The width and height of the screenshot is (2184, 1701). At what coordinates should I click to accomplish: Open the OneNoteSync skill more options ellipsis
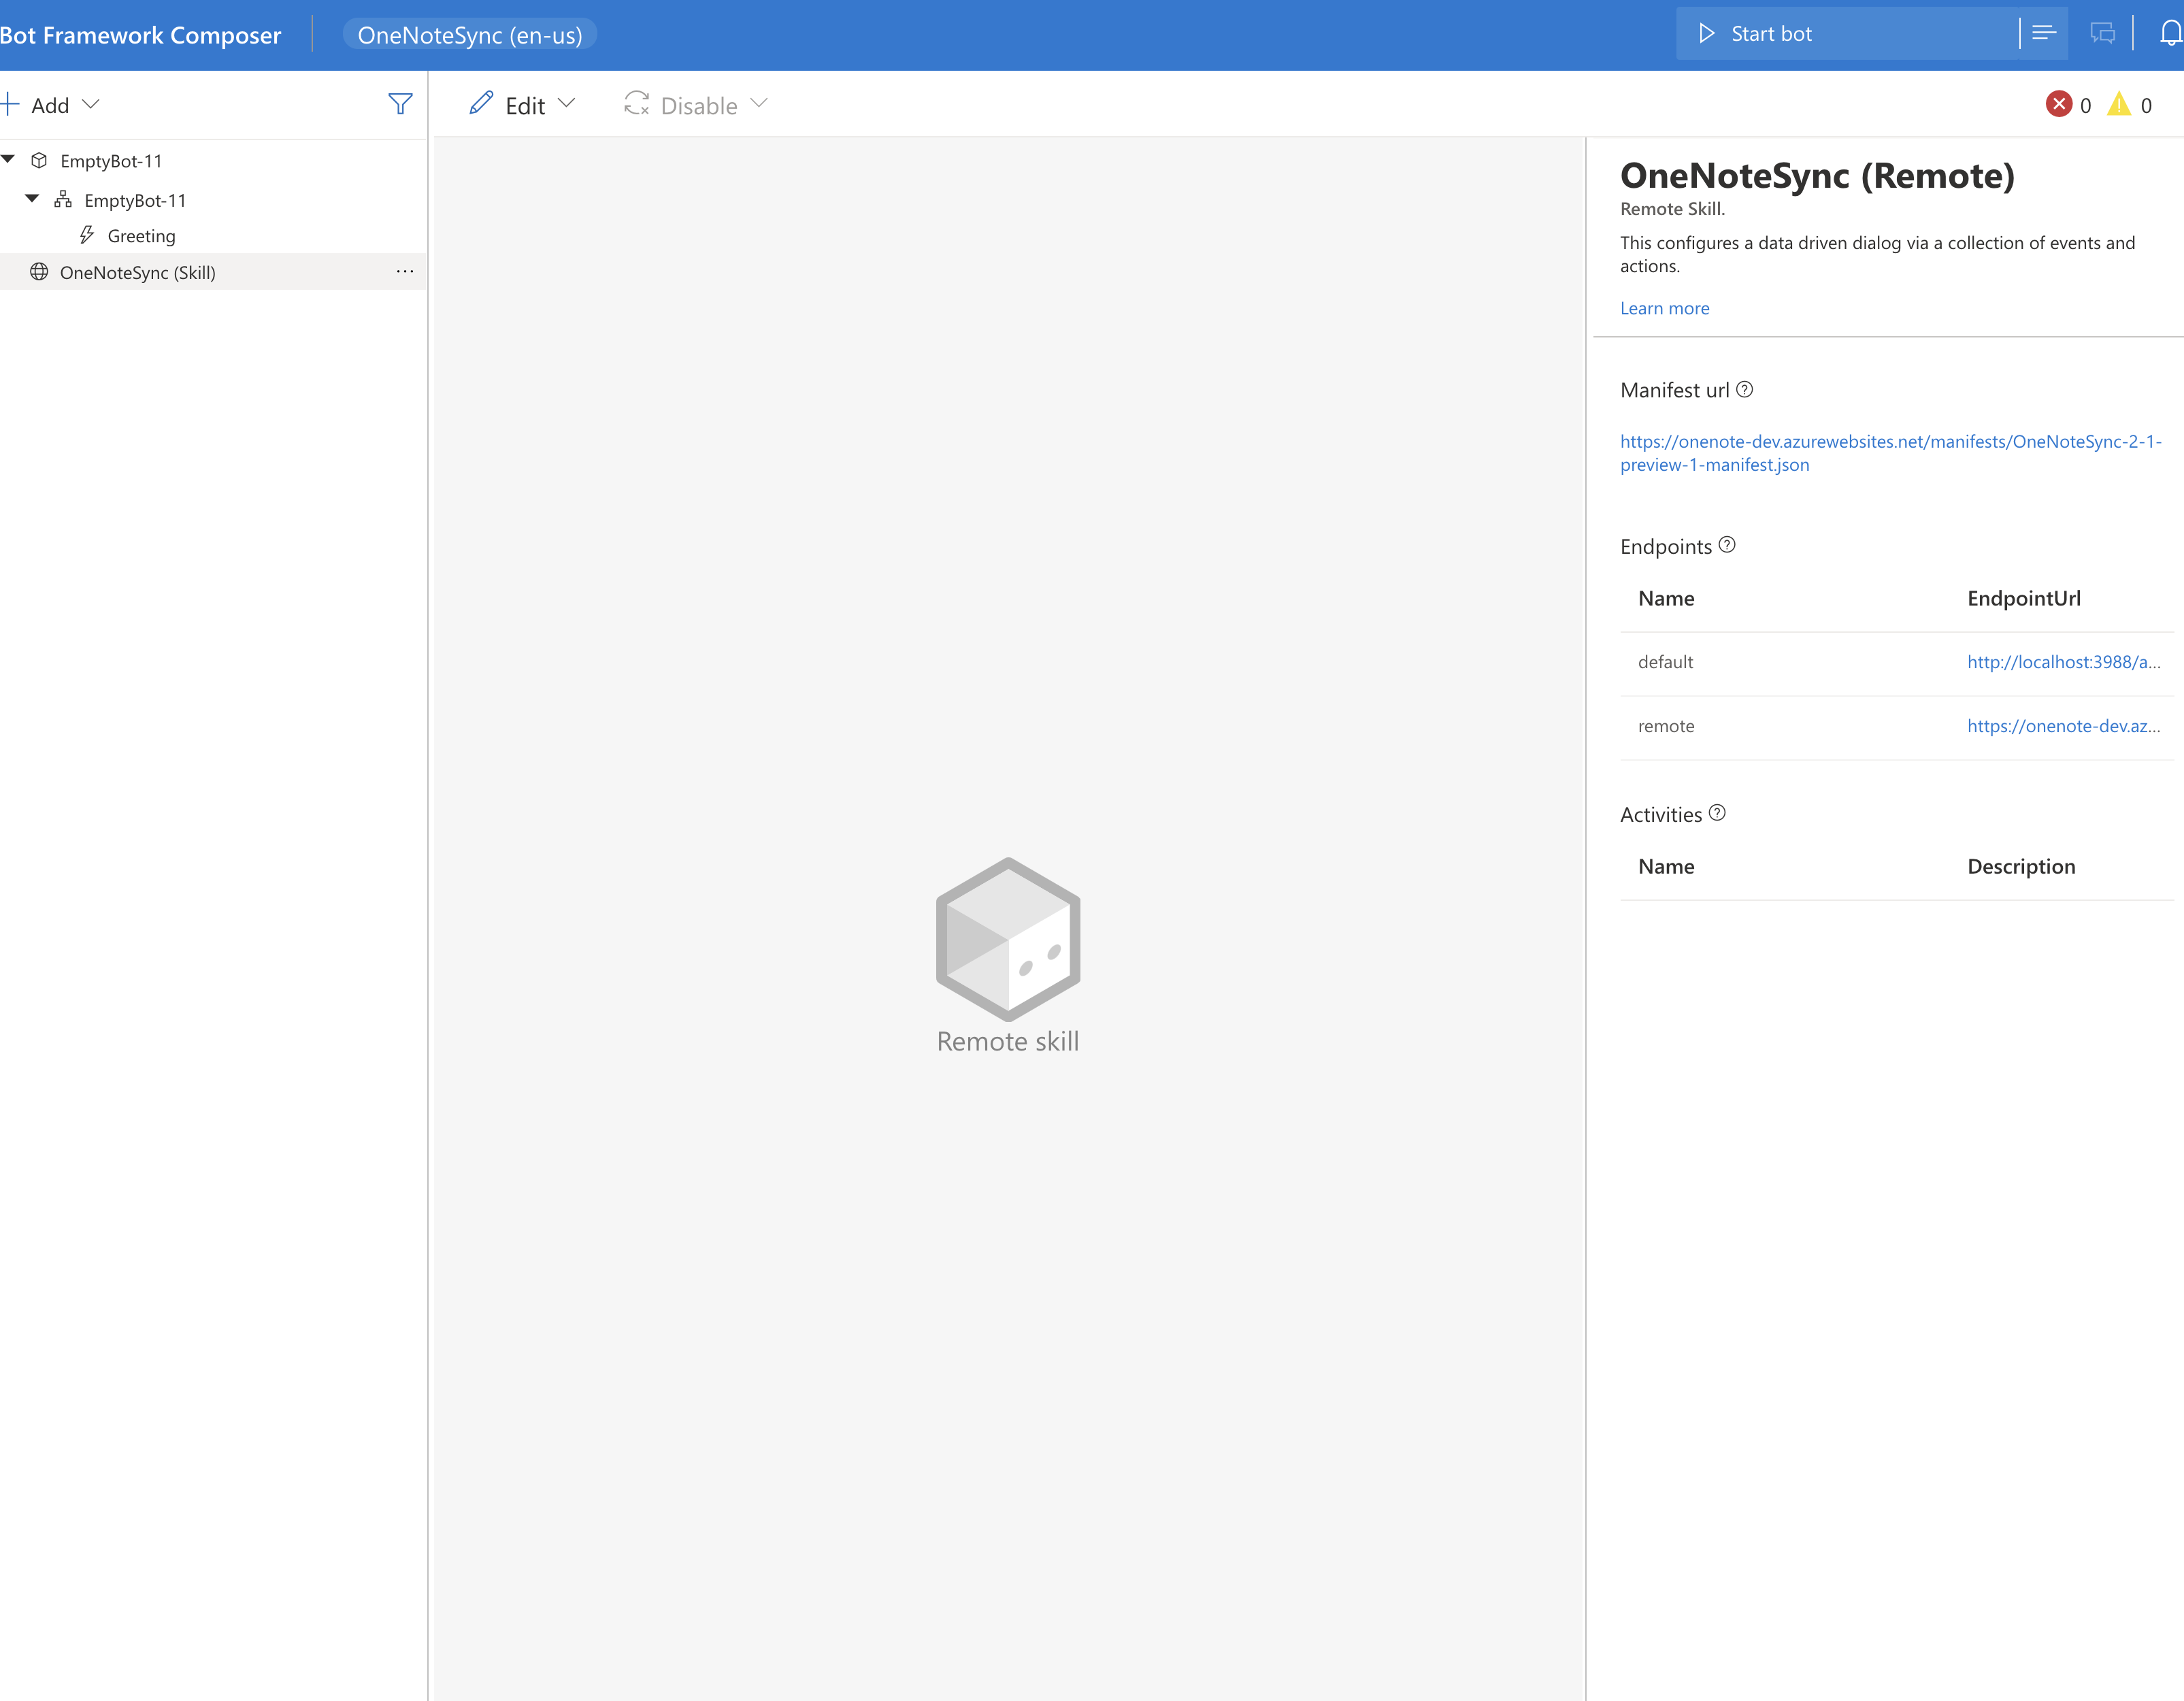(405, 272)
